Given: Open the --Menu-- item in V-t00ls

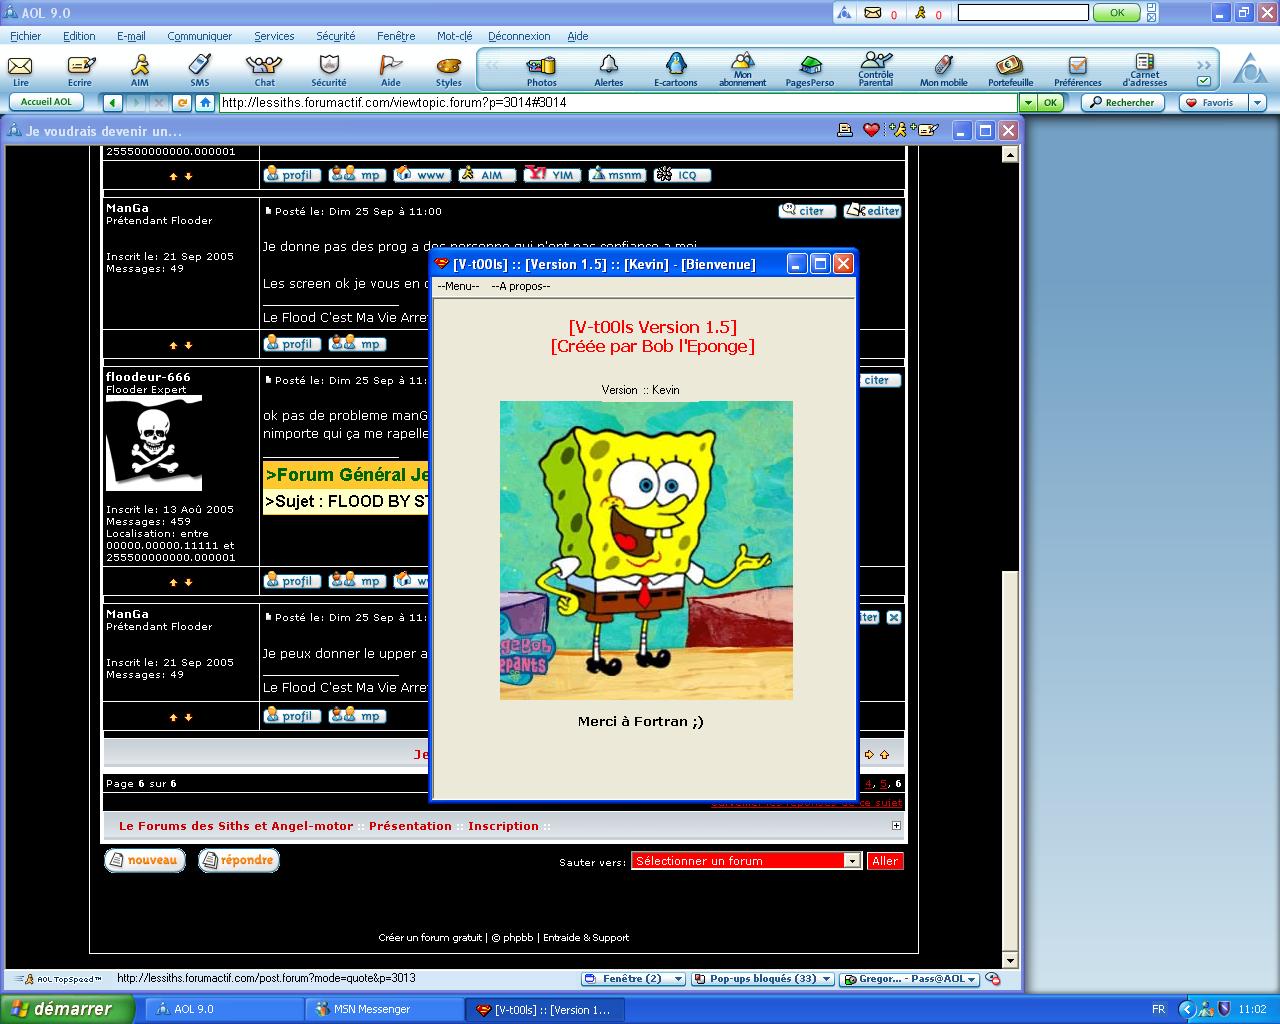Looking at the screenshot, I should tap(458, 286).
